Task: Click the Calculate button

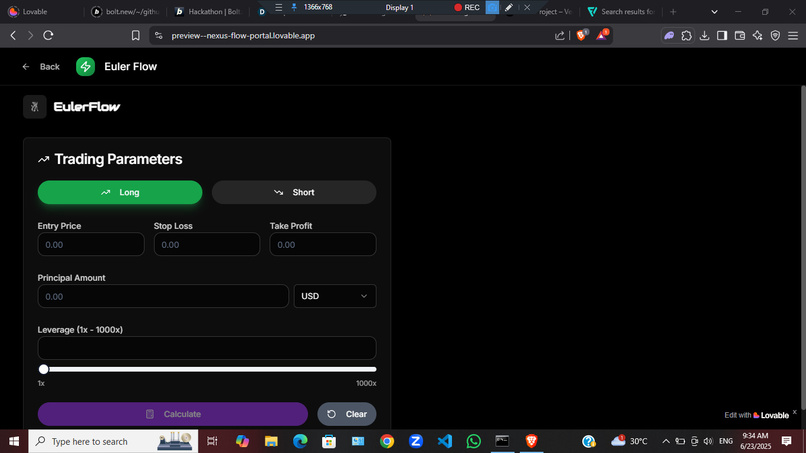Action: (x=173, y=414)
